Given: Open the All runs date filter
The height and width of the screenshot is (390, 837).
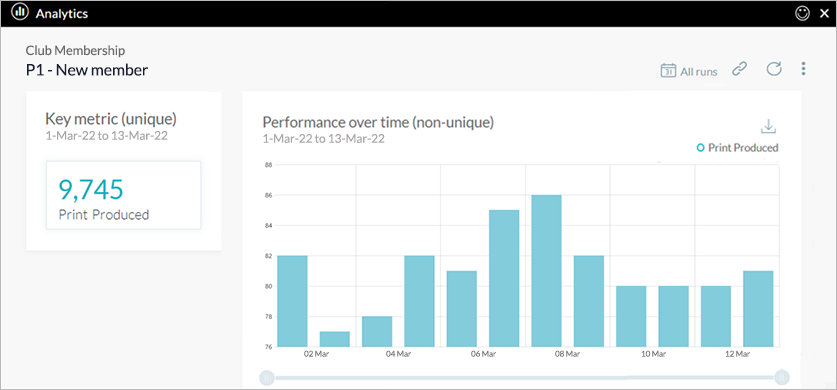Looking at the screenshot, I should 689,71.
